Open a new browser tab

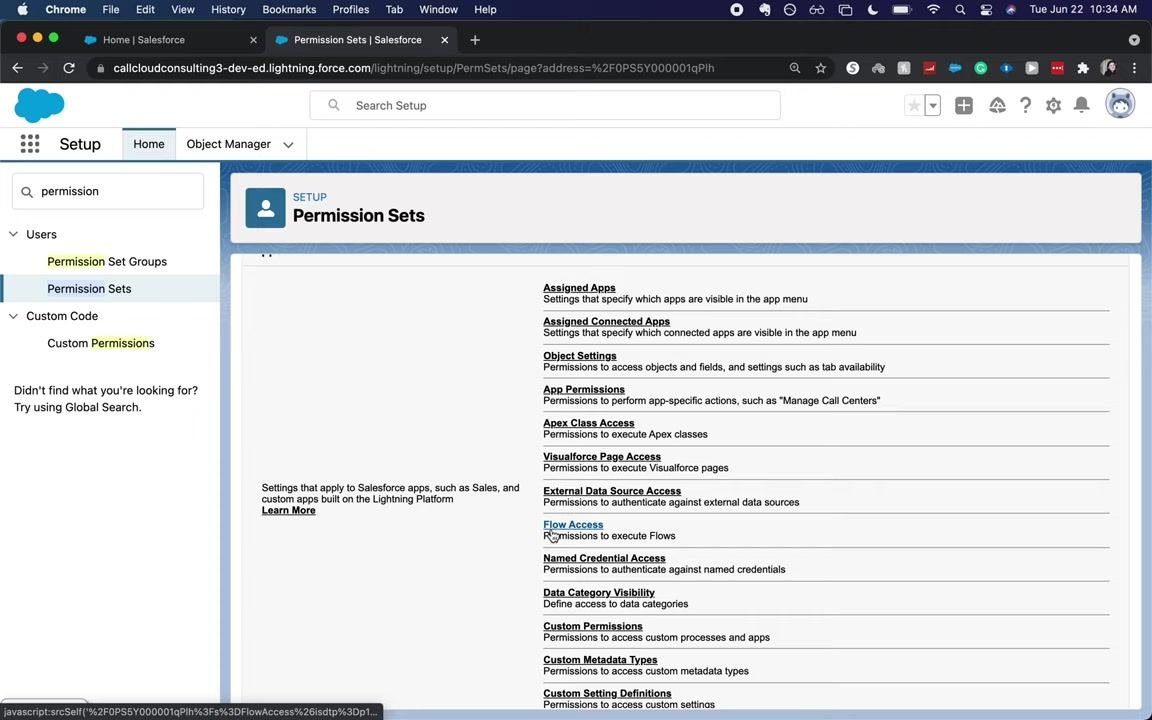475,40
